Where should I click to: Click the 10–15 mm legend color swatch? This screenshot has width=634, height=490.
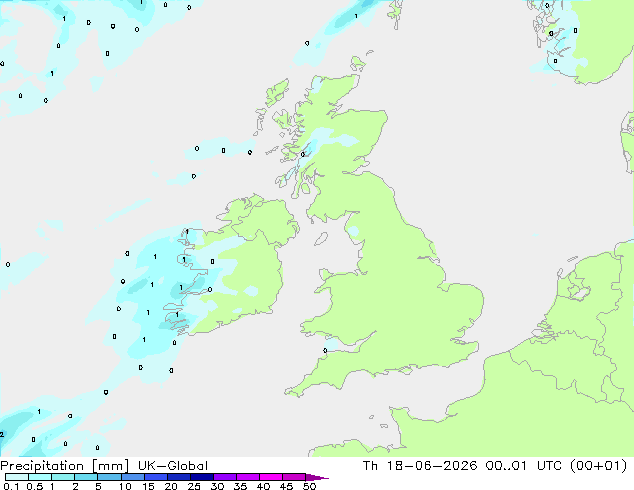tap(133, 477)
